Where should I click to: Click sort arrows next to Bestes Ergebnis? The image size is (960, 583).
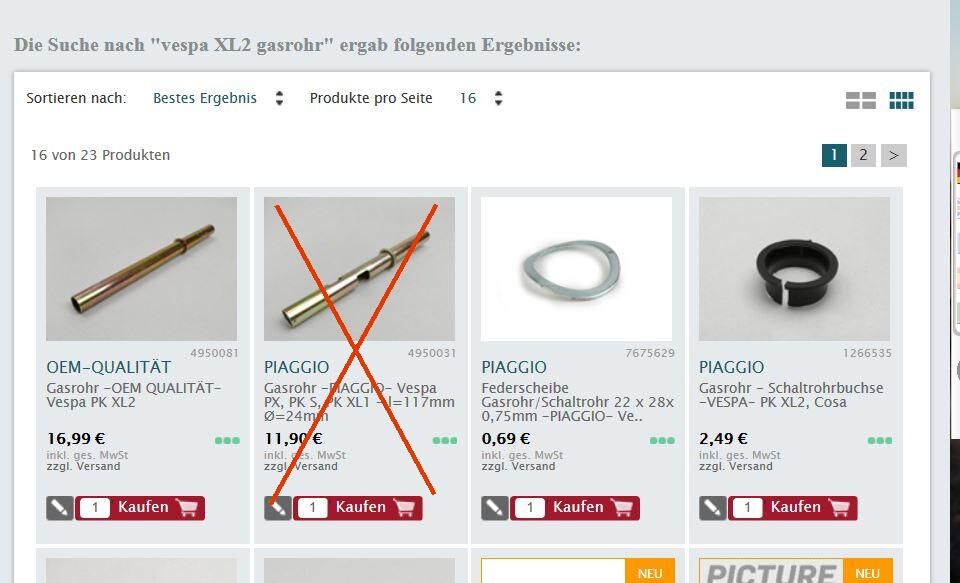pyautogui.click(x=279, y=98)
